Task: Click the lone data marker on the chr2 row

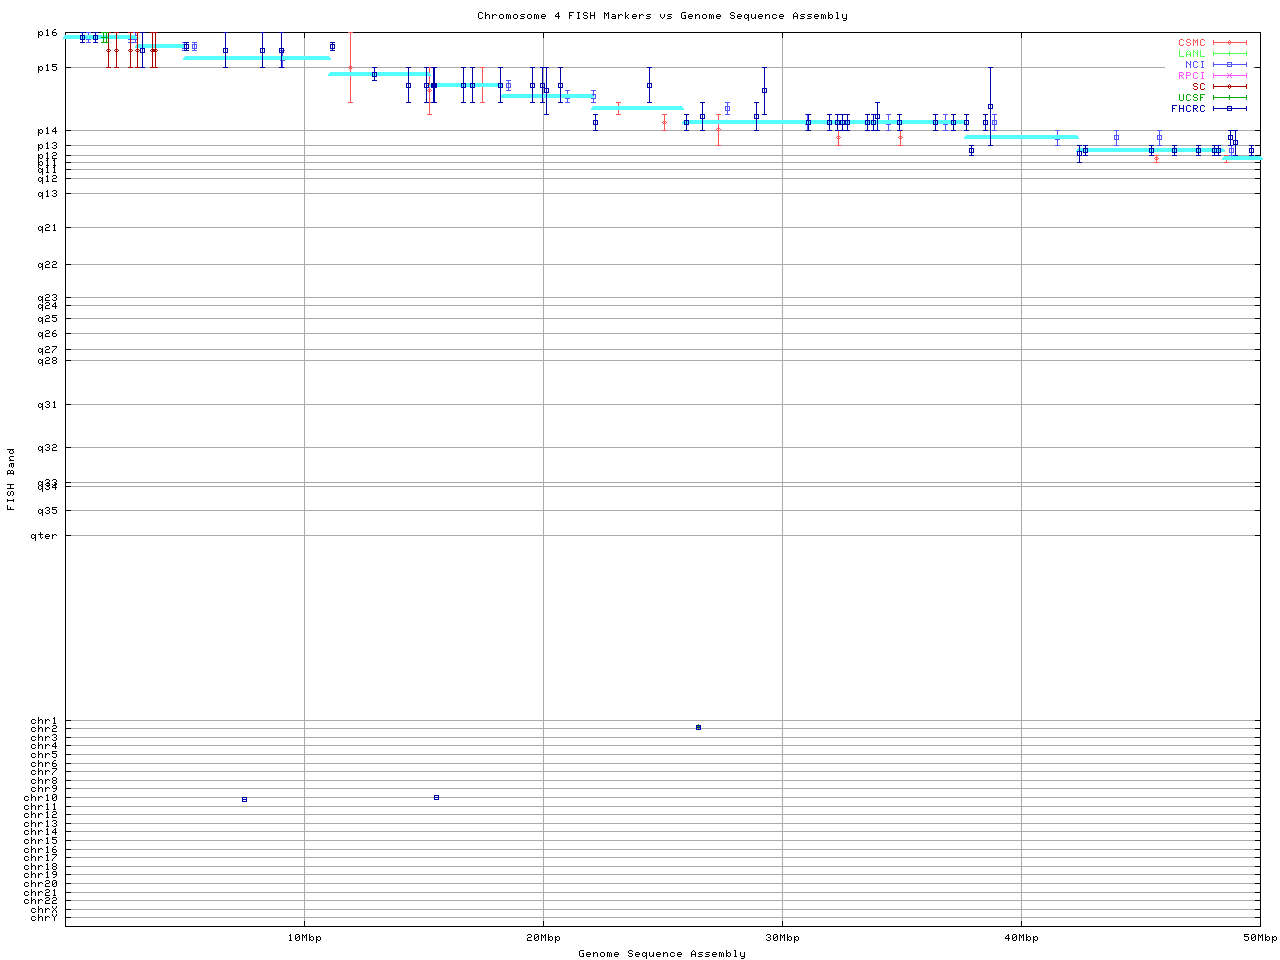Action: (x=698, y=728)
